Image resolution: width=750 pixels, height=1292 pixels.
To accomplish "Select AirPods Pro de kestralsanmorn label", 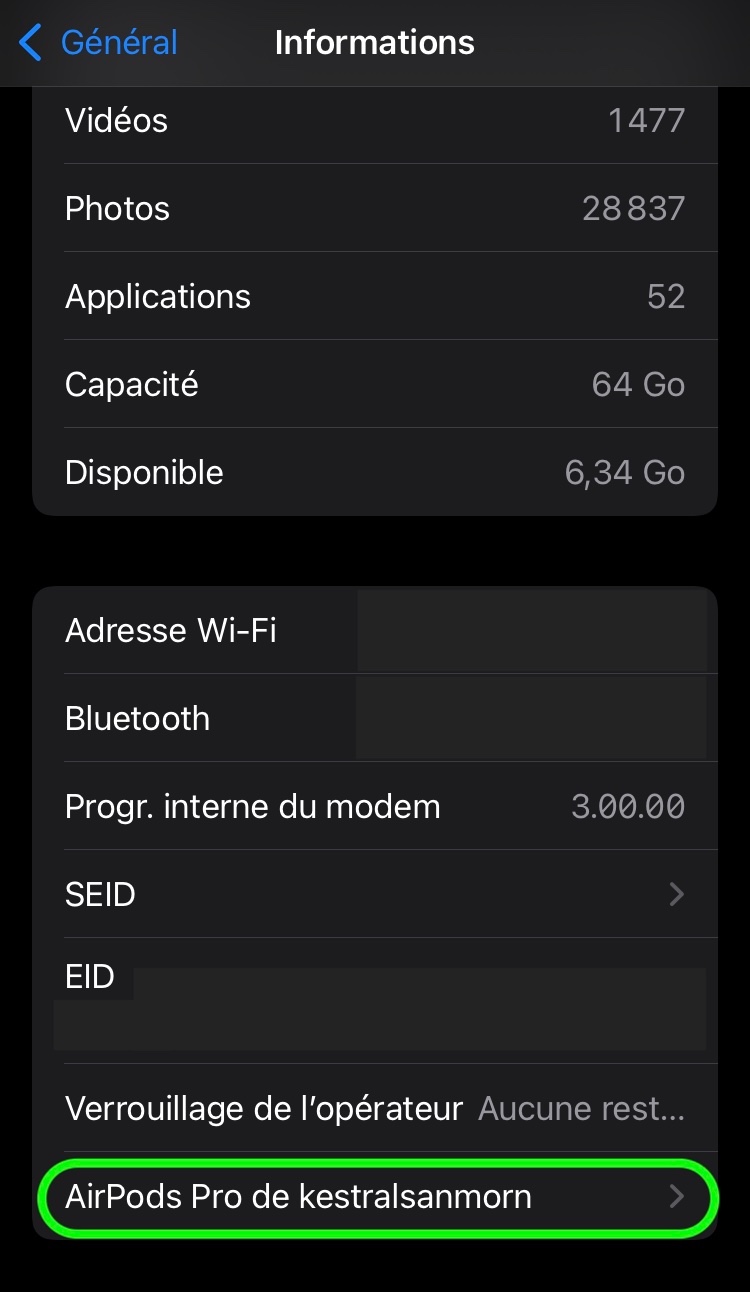I will tap(298, 1196).
